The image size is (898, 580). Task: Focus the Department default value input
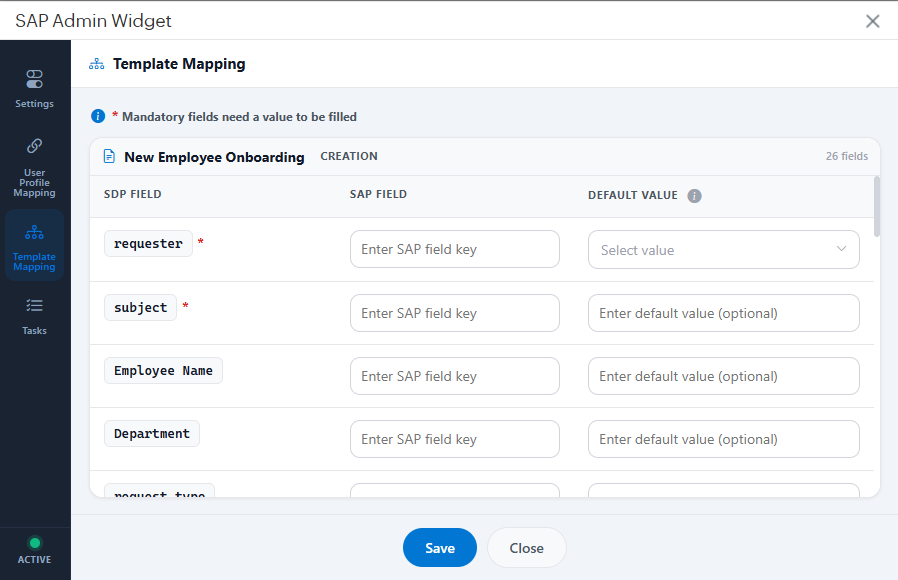click(x=723, y=439)
